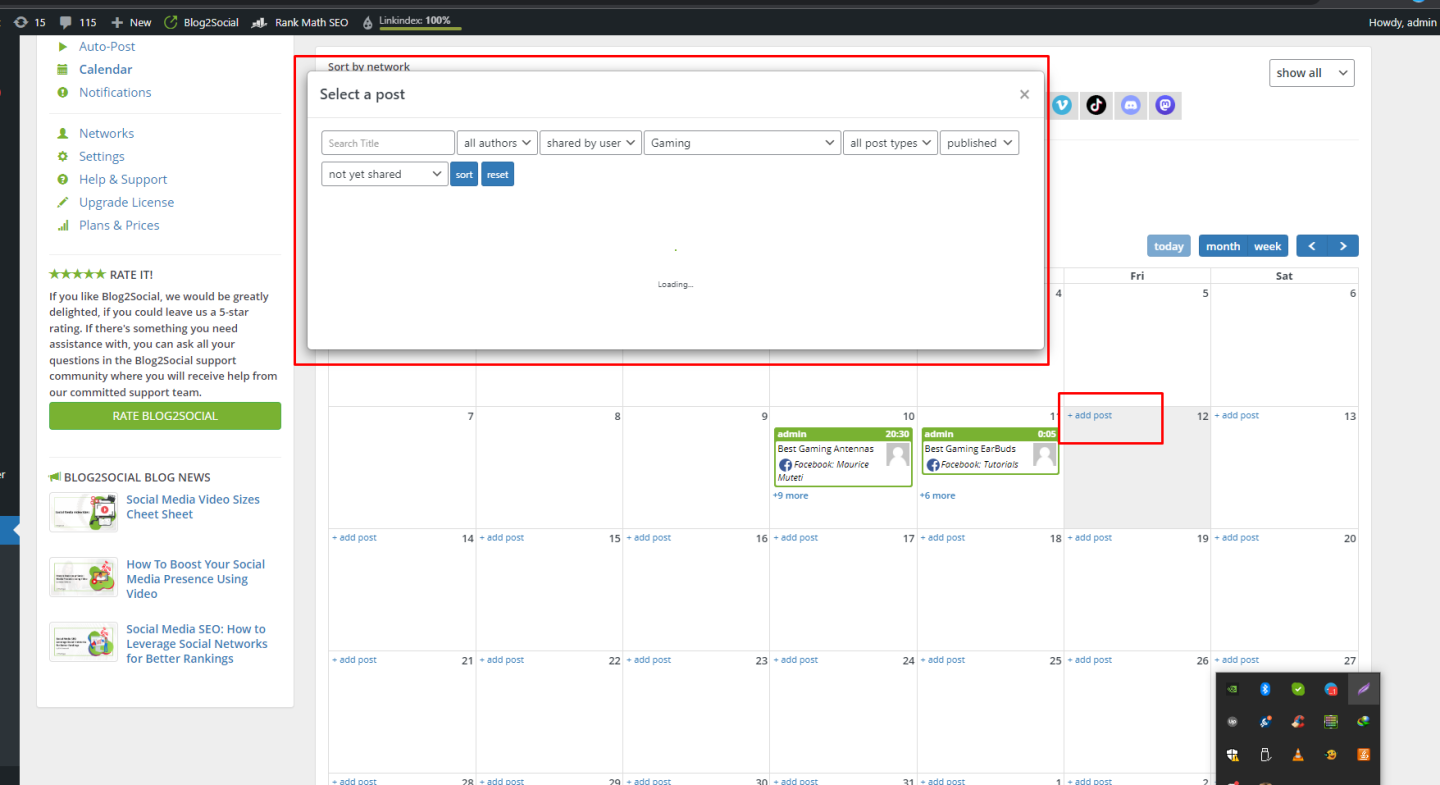Click green checkmark tray icon

[x=1297, y=689]
